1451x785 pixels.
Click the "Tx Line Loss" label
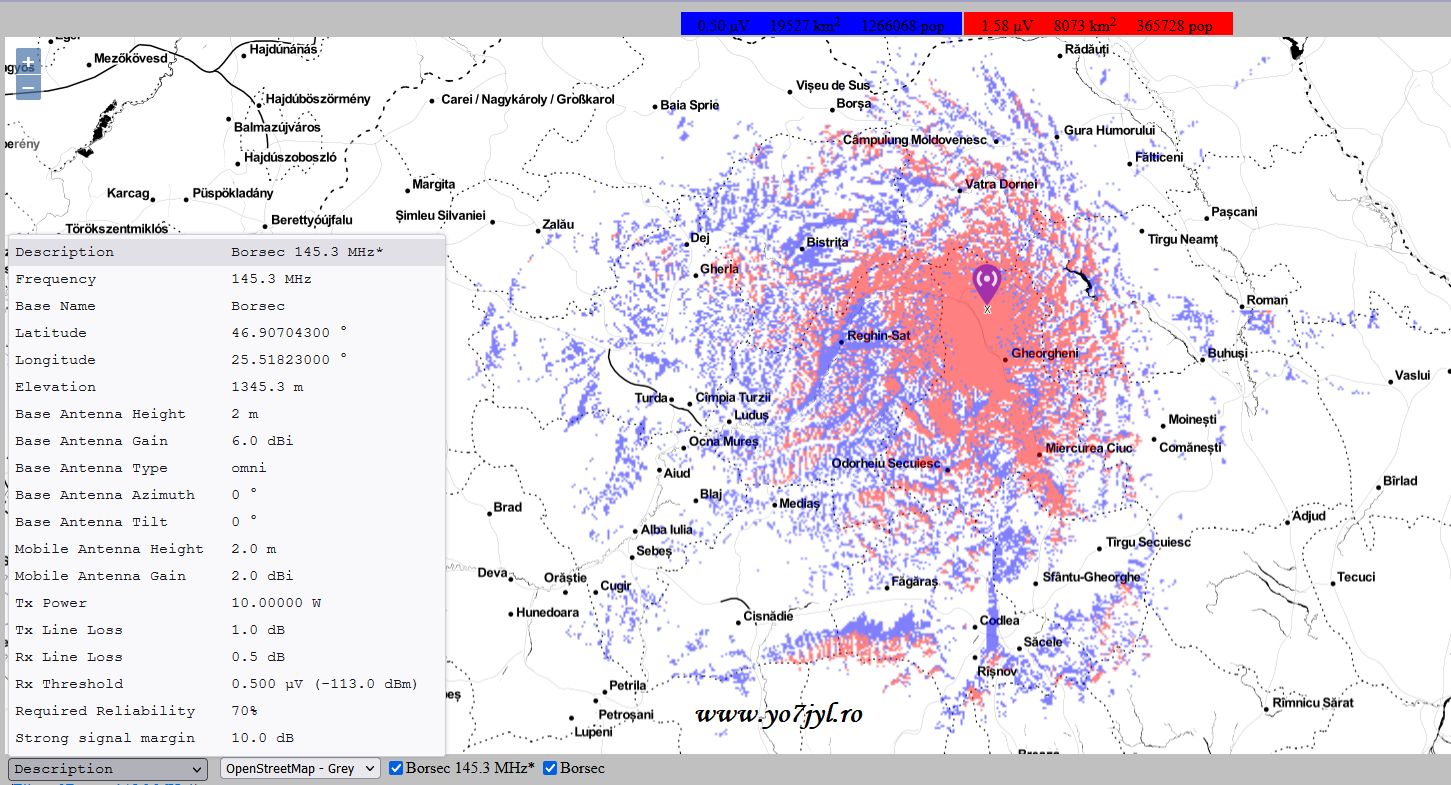coord(69,630)
